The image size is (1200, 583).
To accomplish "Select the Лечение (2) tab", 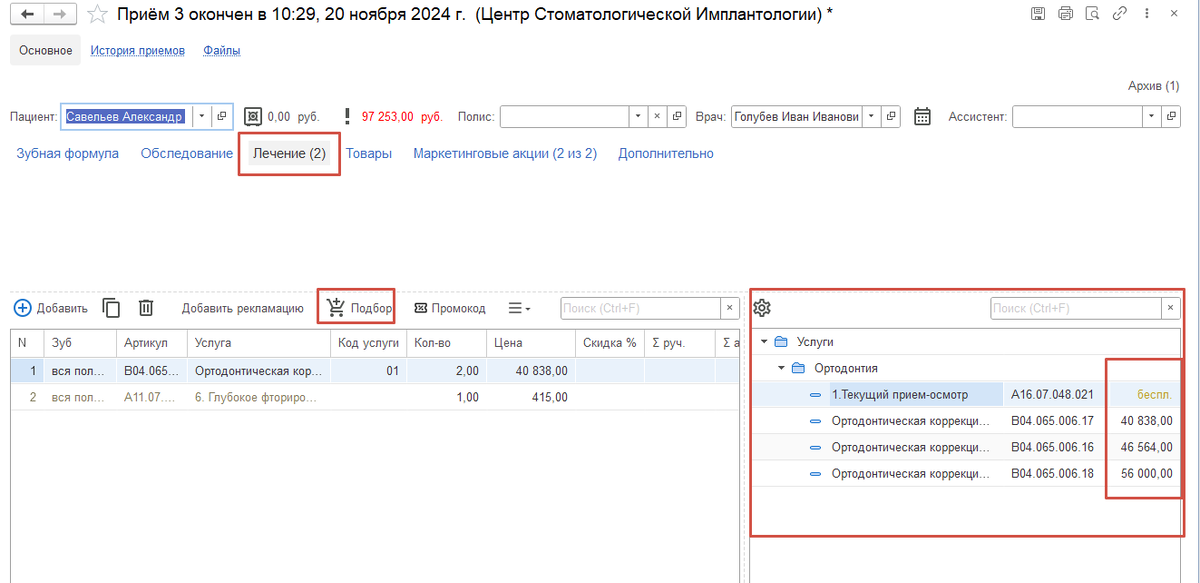I will 289,154.
